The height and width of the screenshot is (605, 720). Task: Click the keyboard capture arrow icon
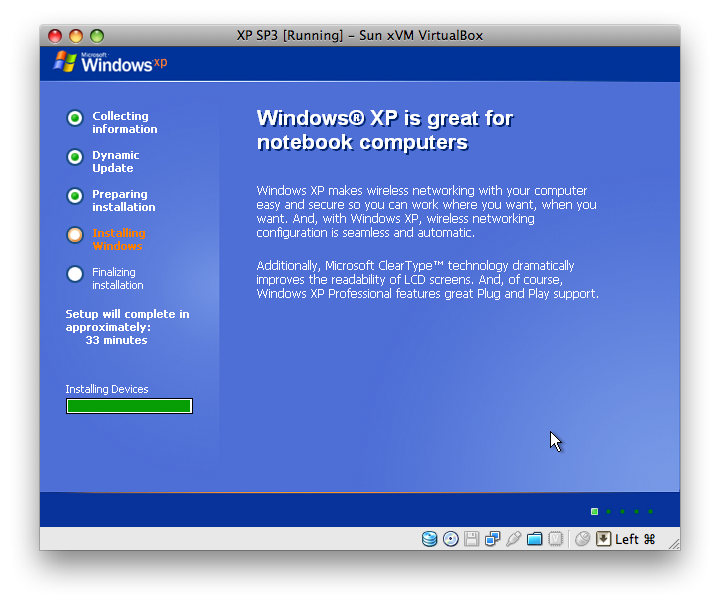point(603,538)
